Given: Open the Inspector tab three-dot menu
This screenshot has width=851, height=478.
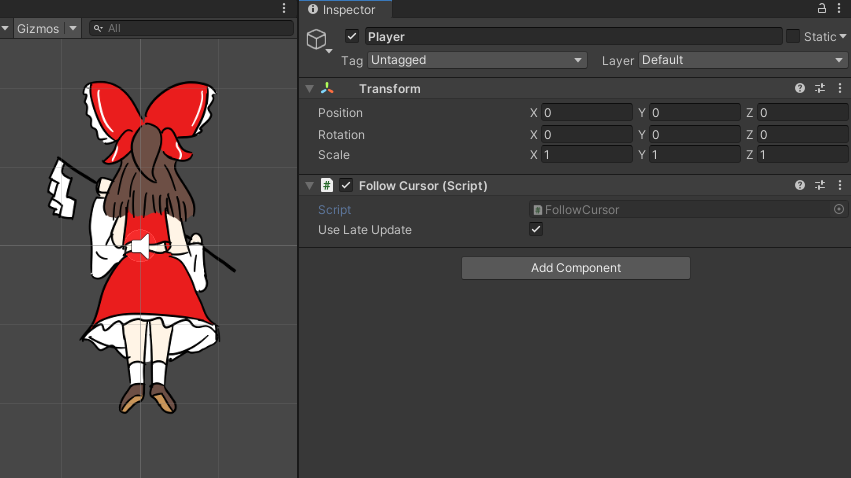Looking at the screenshot, I should pyautogui.click(x=839, y=8).
